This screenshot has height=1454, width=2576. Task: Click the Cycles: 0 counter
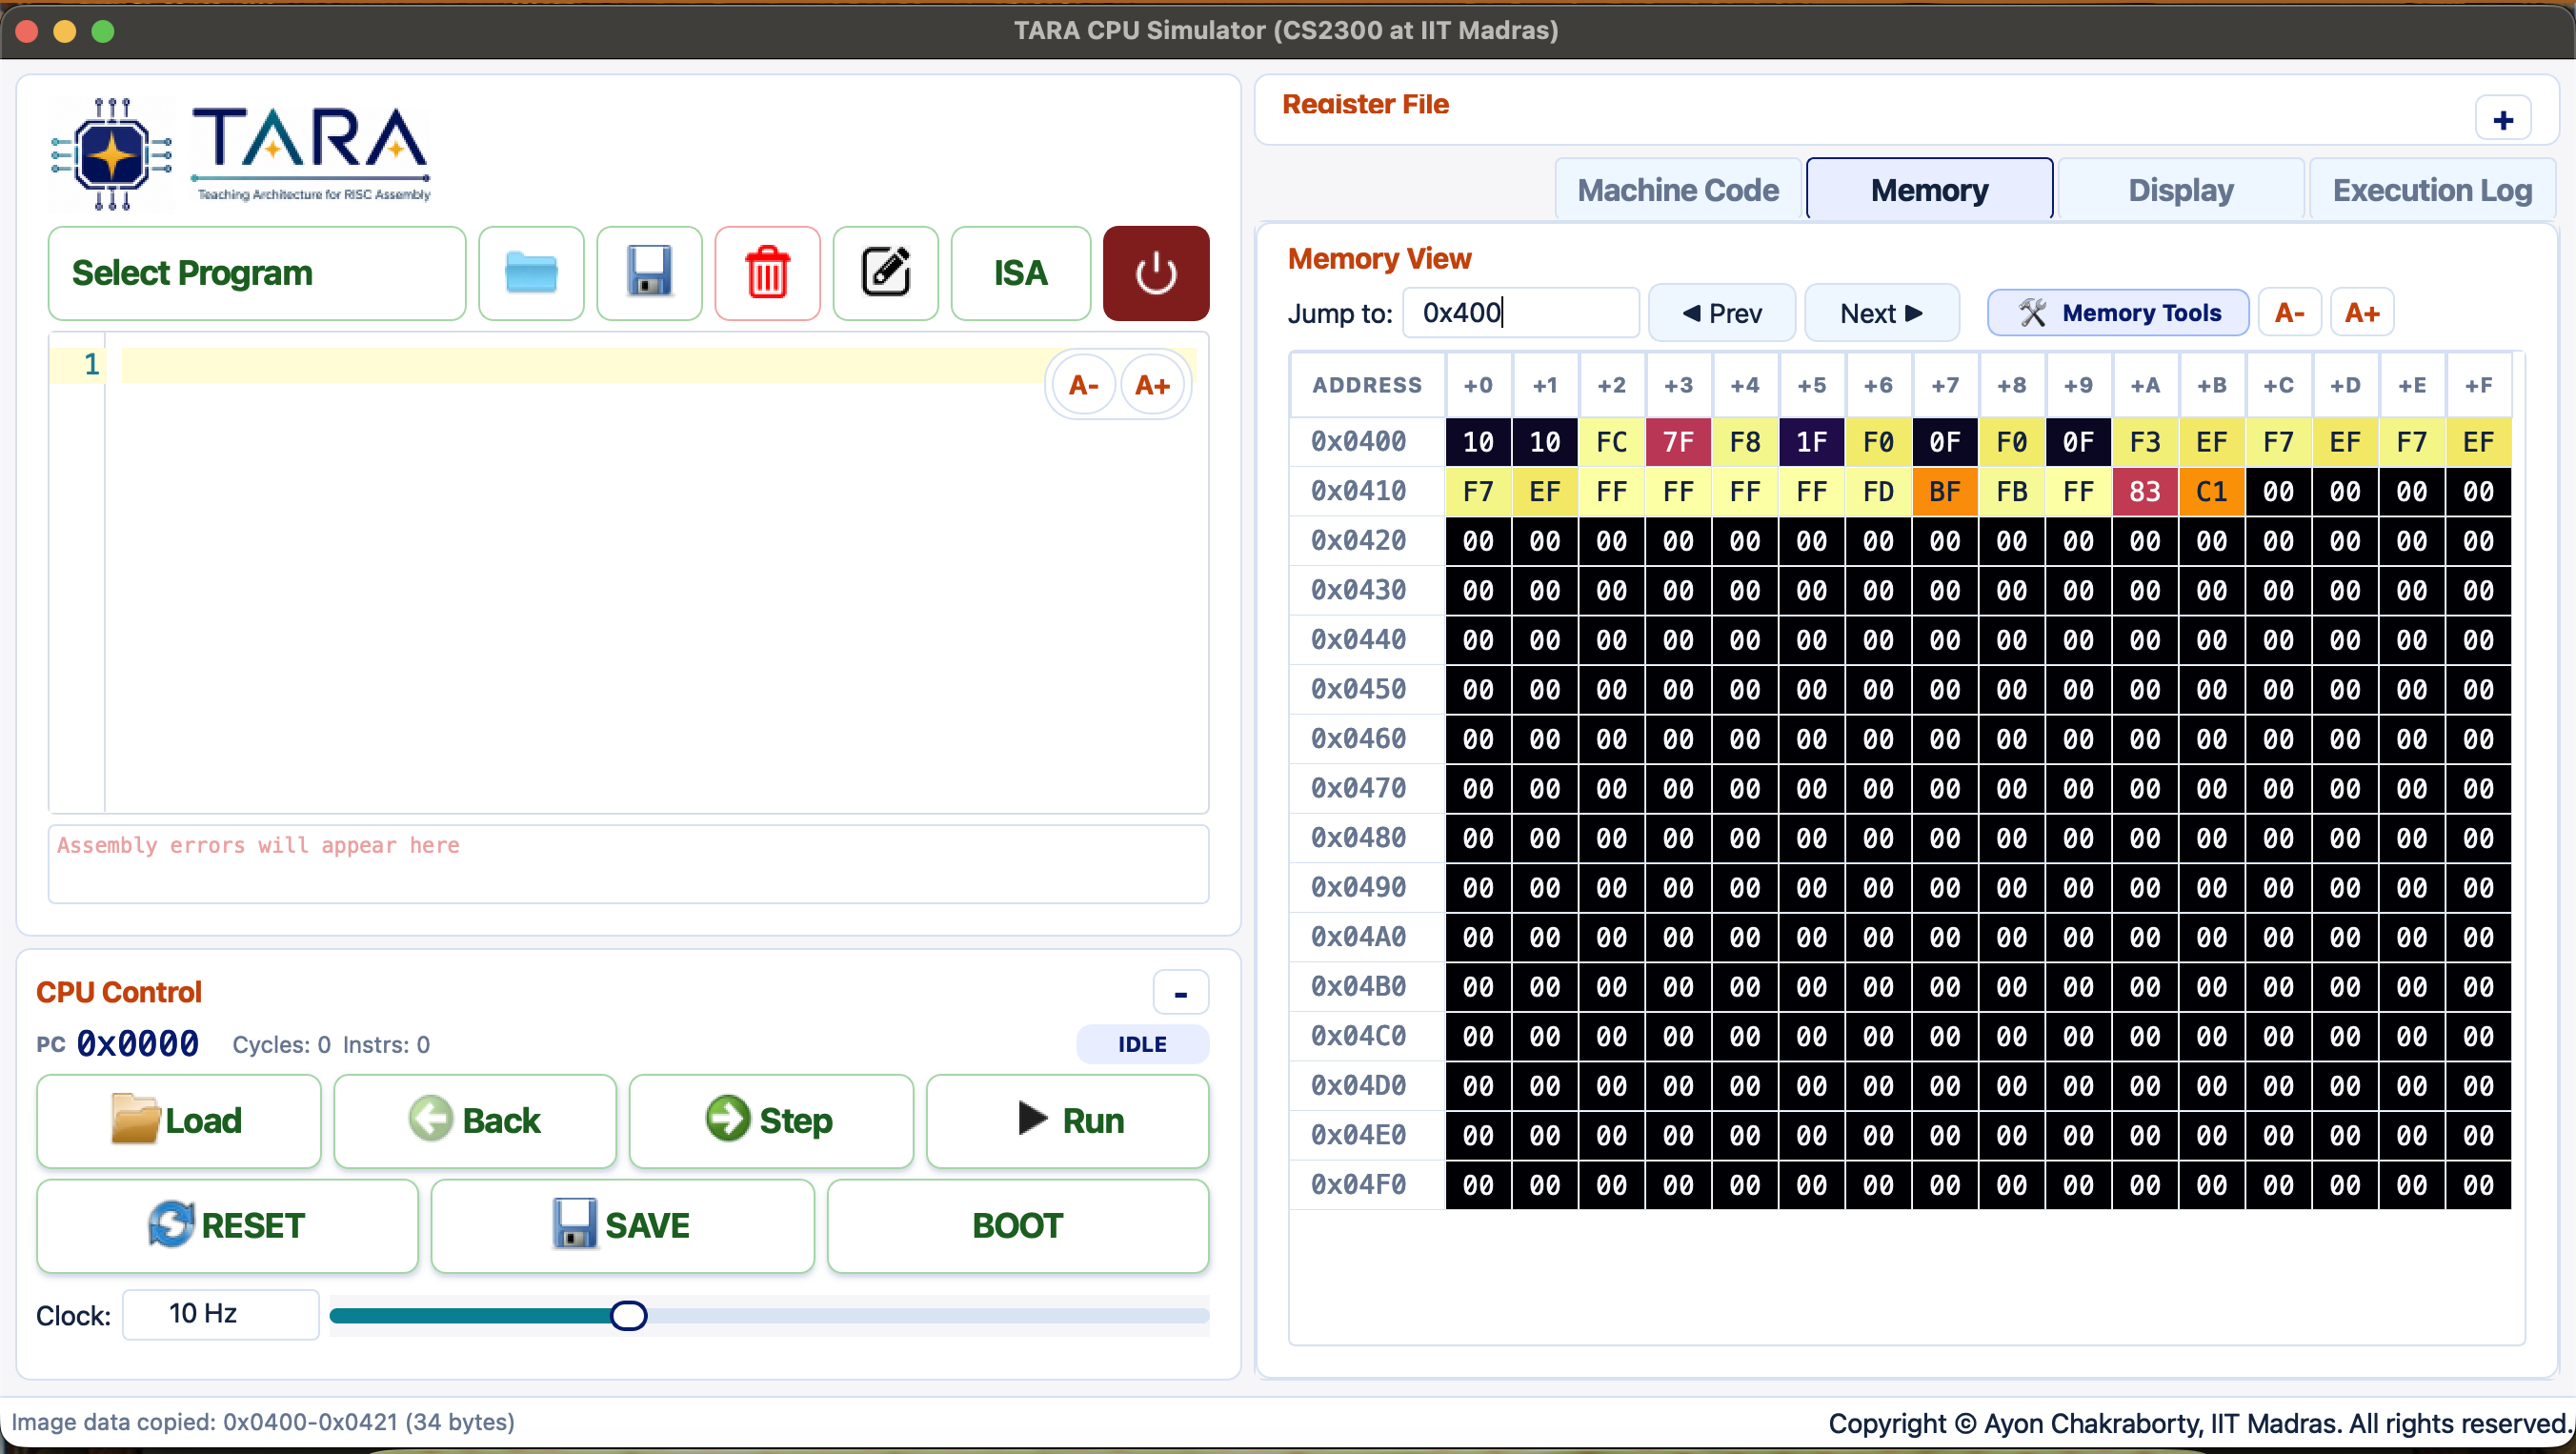281,1045
